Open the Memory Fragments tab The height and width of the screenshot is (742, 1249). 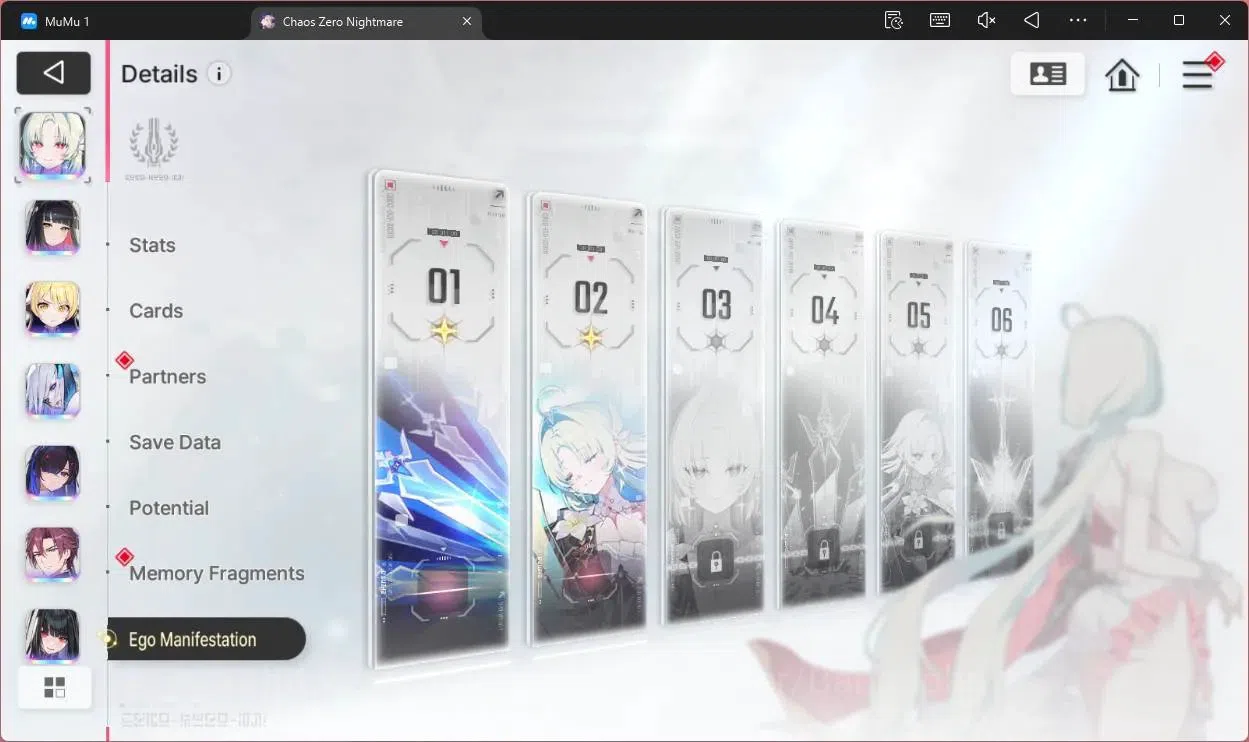click(217, 574)
